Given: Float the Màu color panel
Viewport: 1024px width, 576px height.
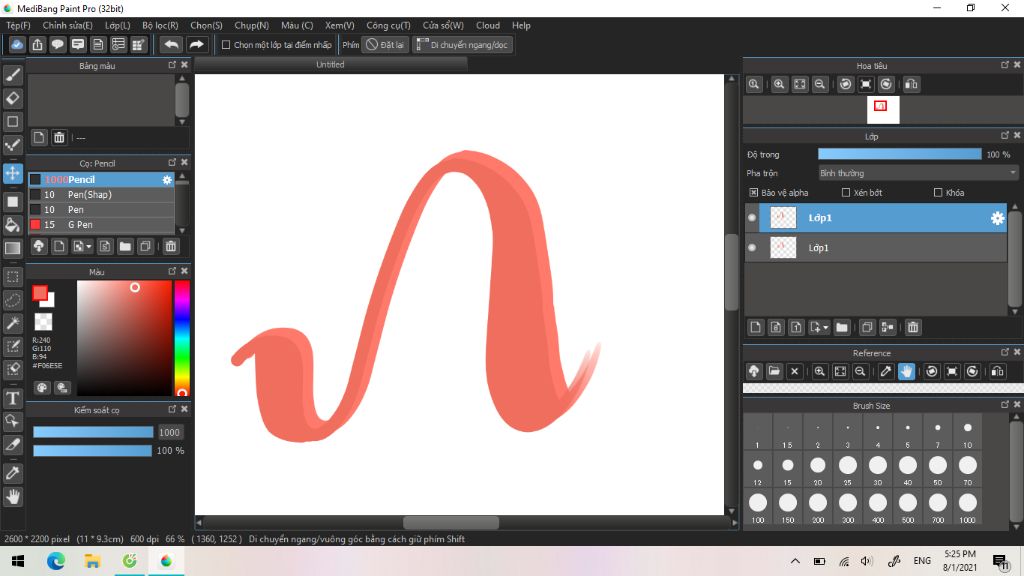Looking at the screenshot, I should click(172, 270).
